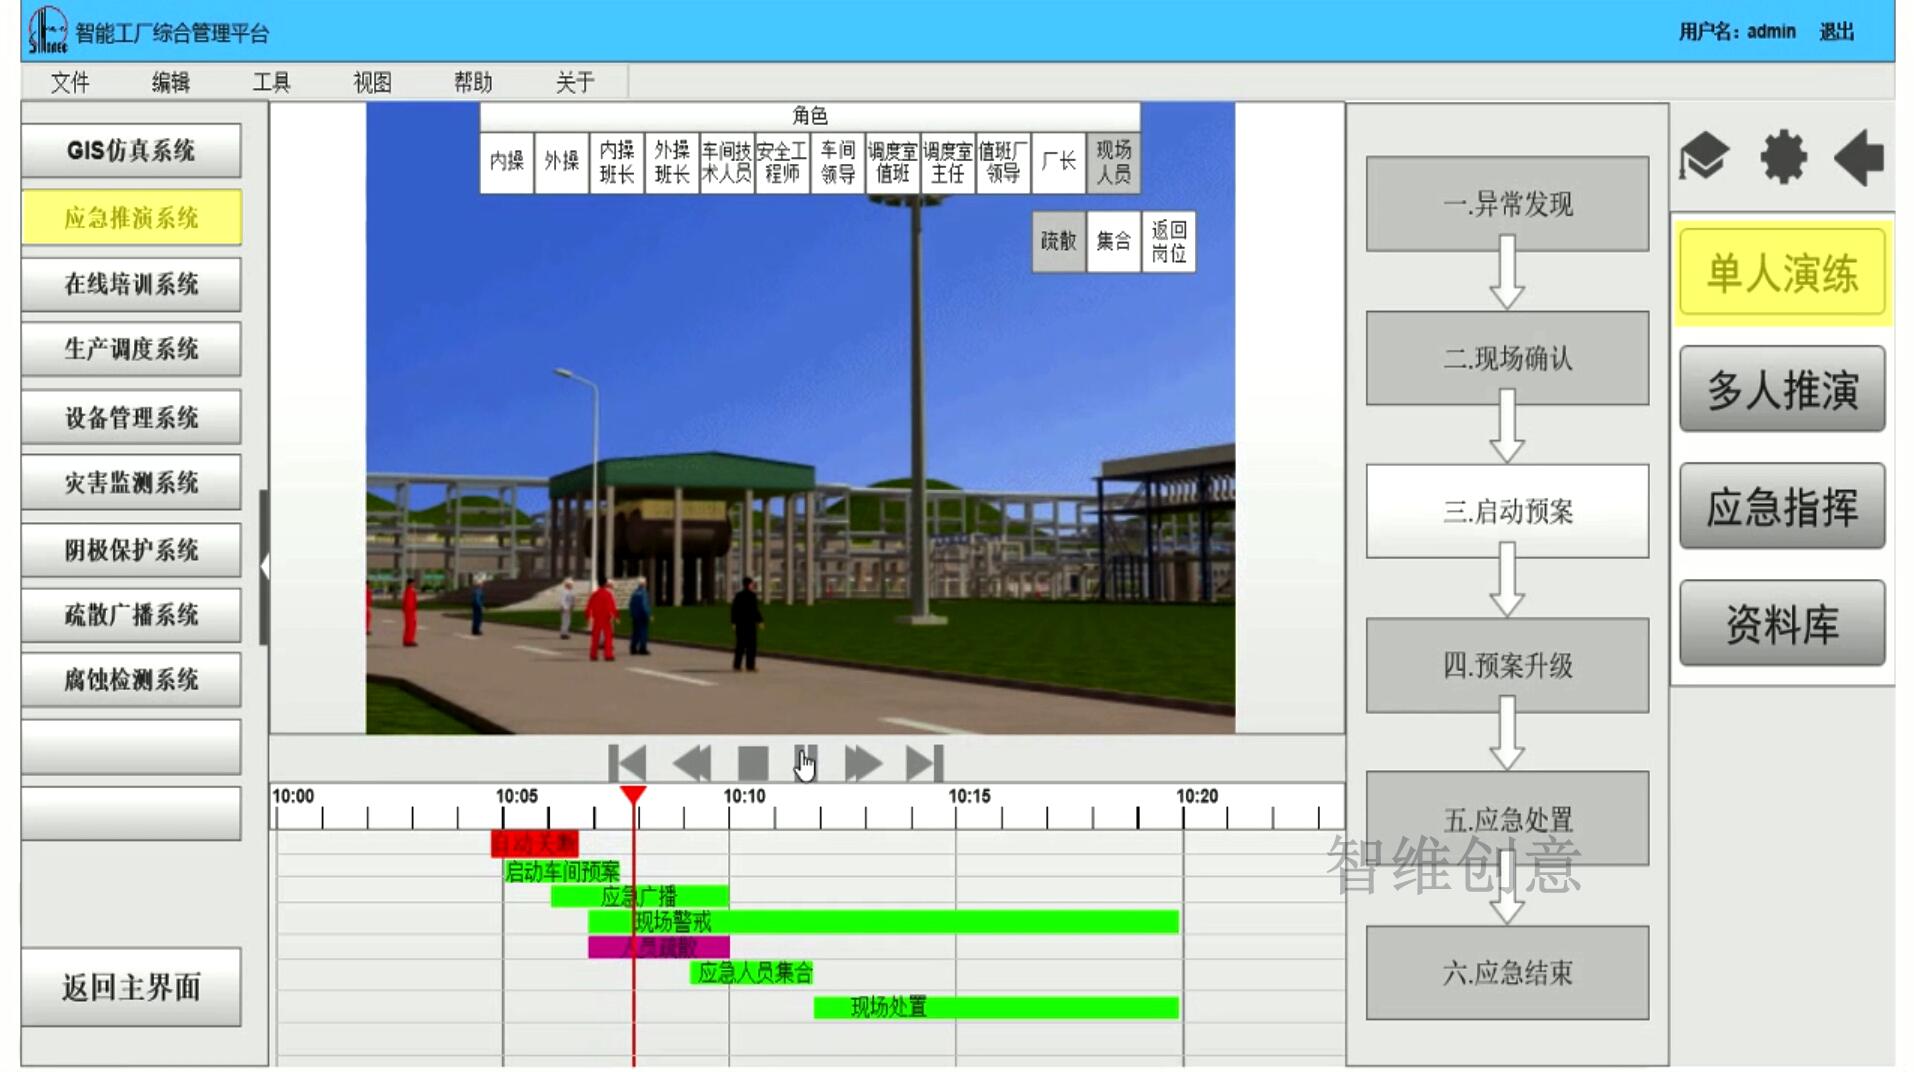Select the 现场人员 role

coord(1113,162)
